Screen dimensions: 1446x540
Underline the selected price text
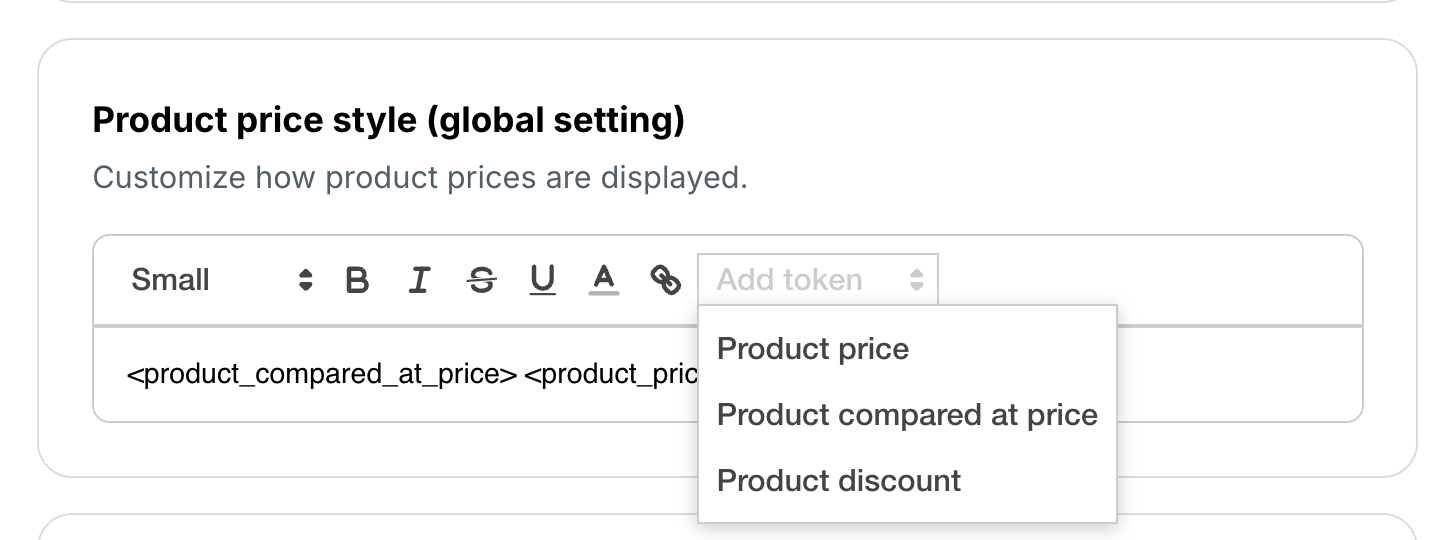(542, 281)
